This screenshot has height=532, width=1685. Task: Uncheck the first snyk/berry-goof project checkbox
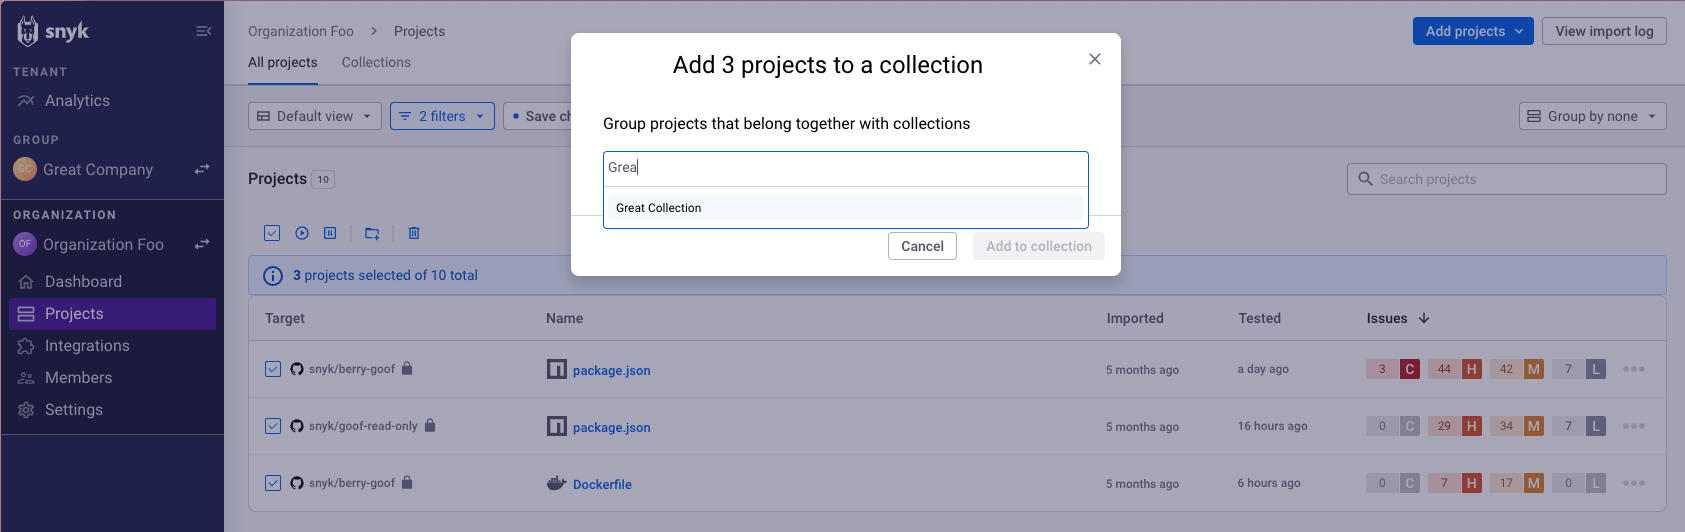click(273, 369)
